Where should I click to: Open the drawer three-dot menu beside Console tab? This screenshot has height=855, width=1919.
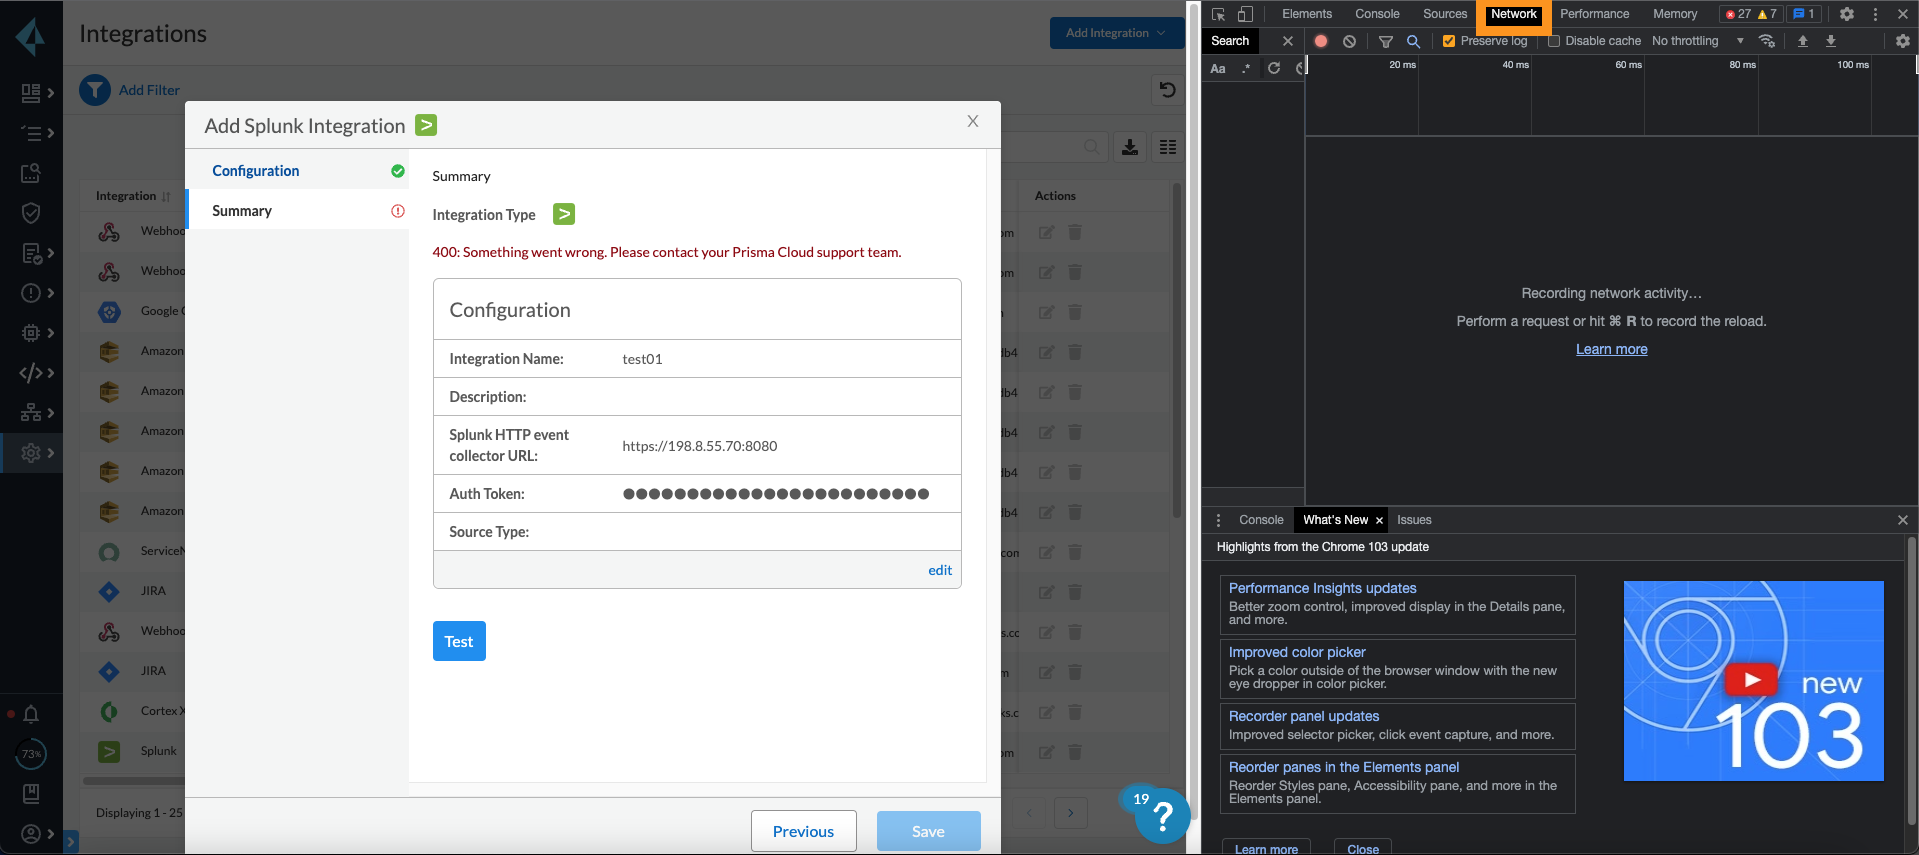click(1218, 520)
